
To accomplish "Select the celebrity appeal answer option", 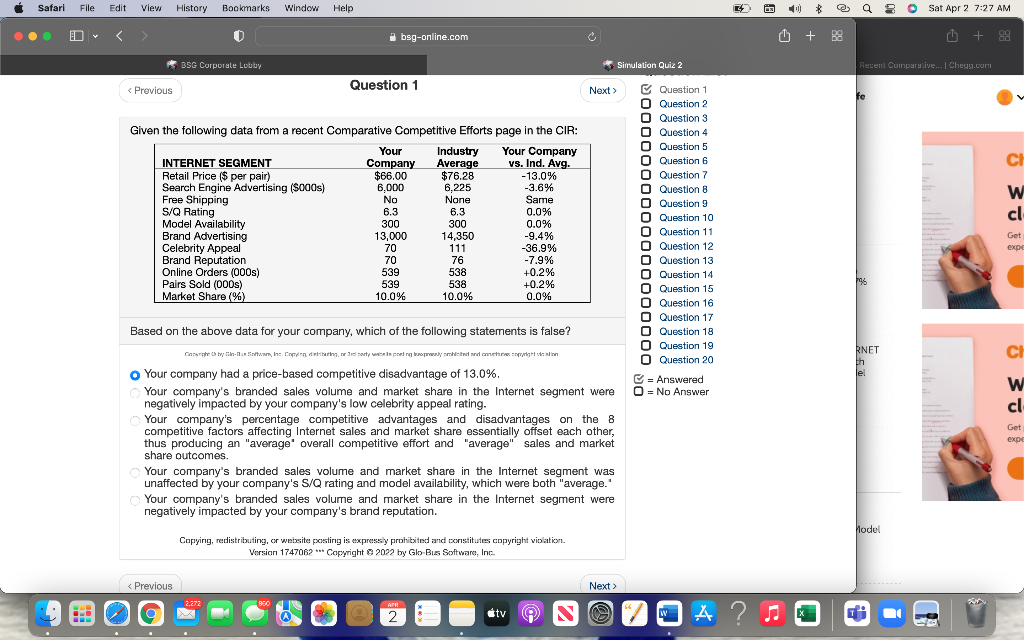I will tap(135, 392).
